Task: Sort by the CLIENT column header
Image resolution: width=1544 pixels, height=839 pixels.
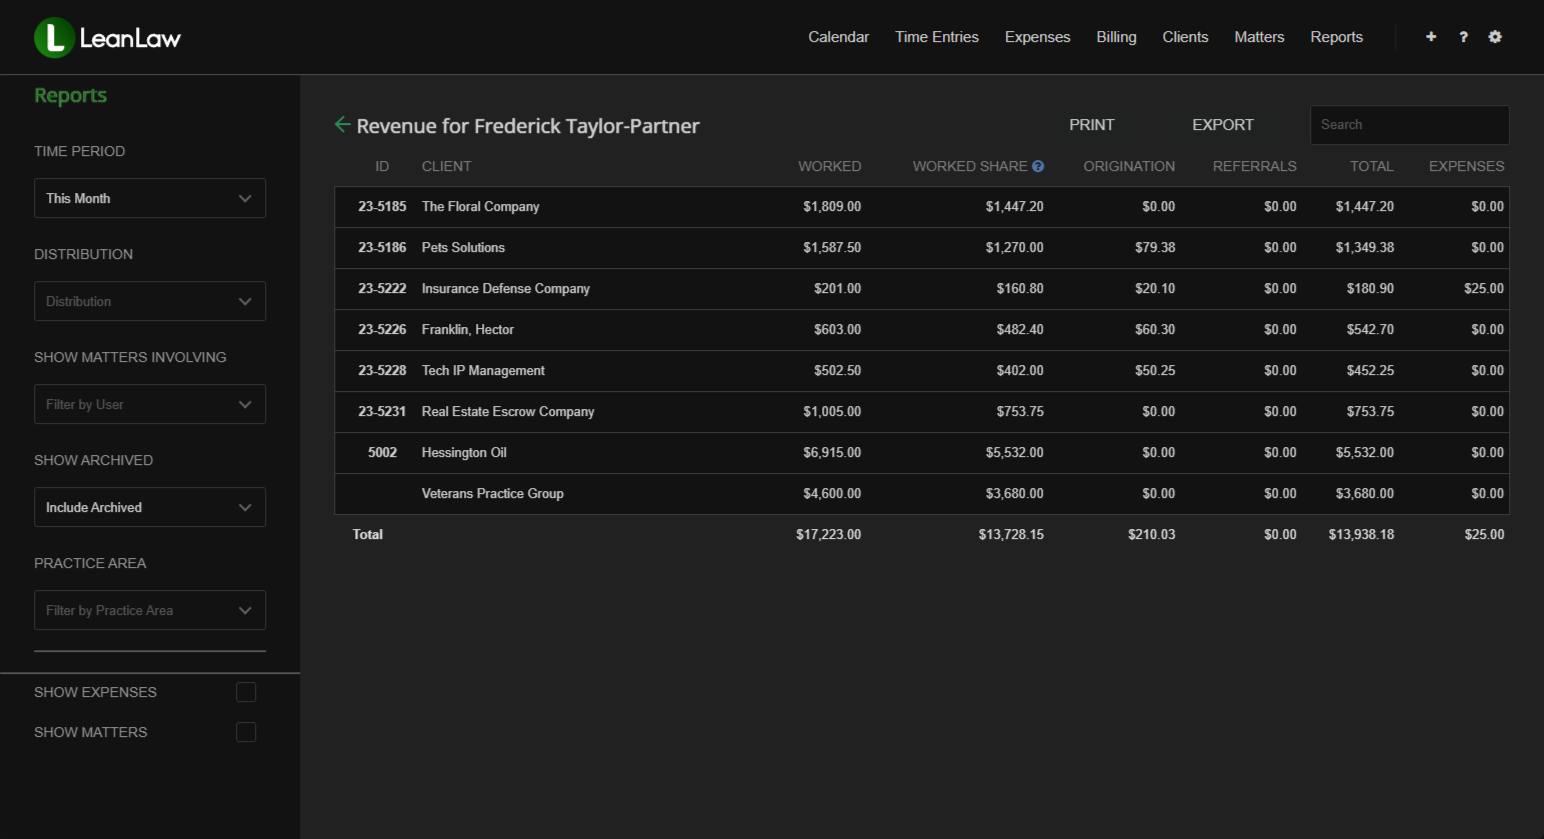Action: [x=446, y=166]
